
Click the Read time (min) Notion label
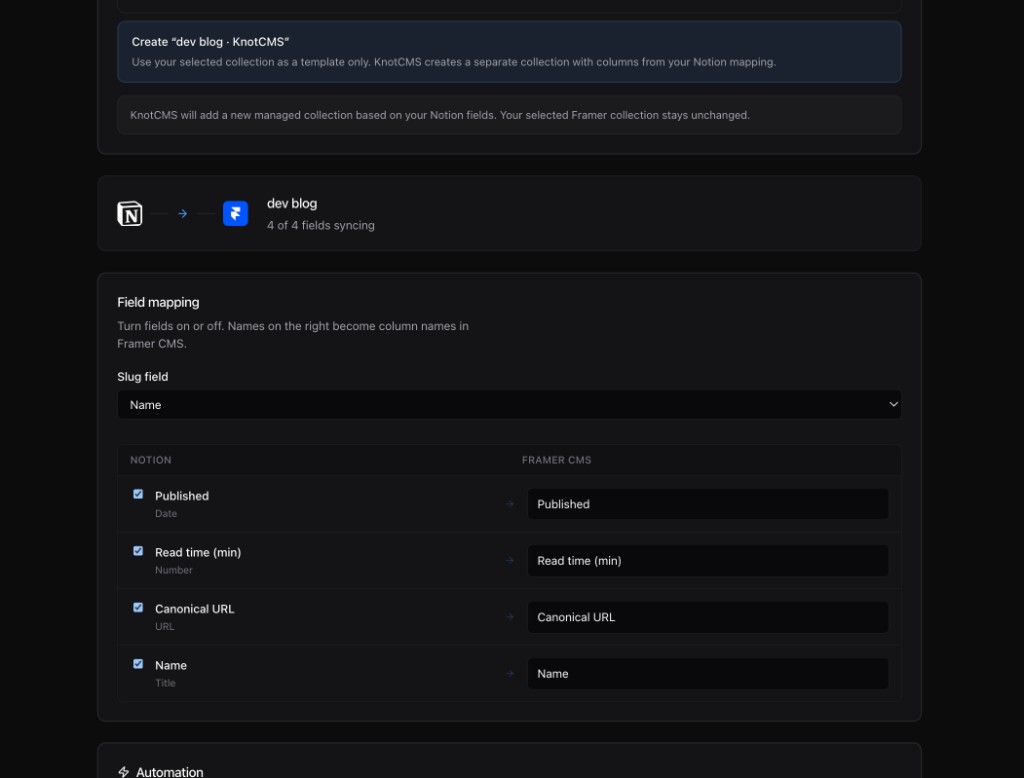point(198,553)
